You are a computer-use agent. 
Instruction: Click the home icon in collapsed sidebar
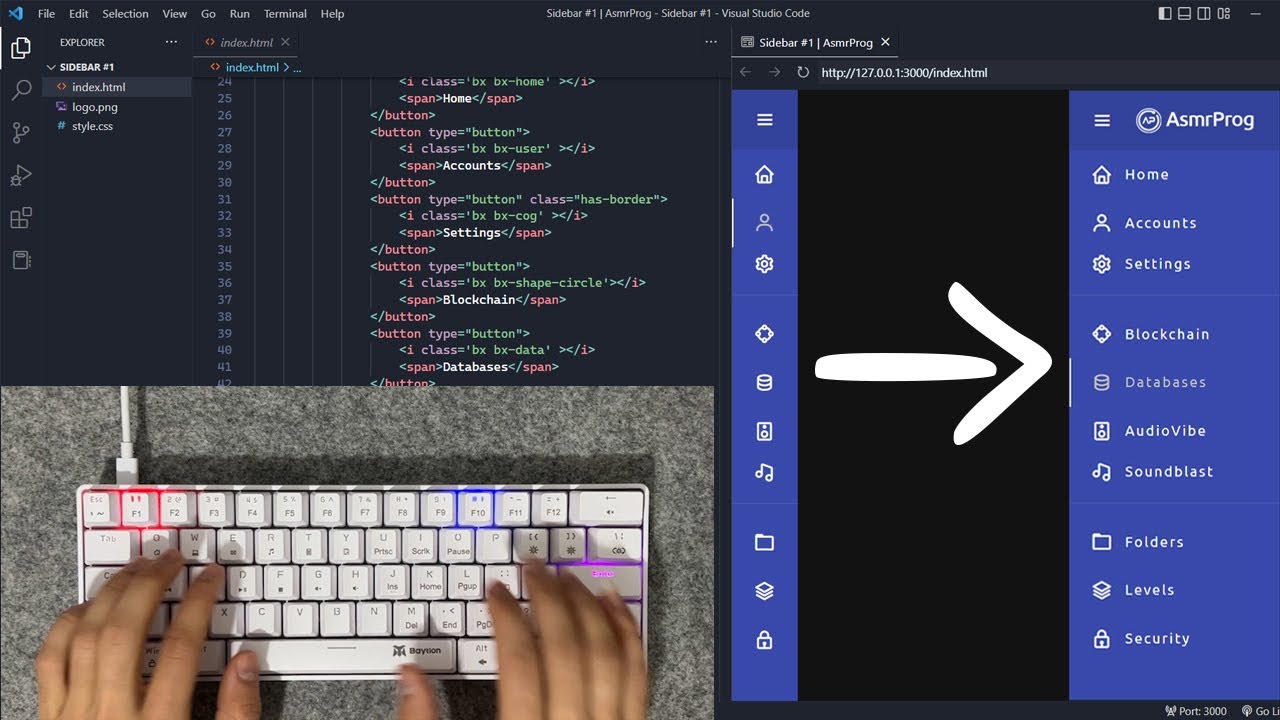click(765, 175)
